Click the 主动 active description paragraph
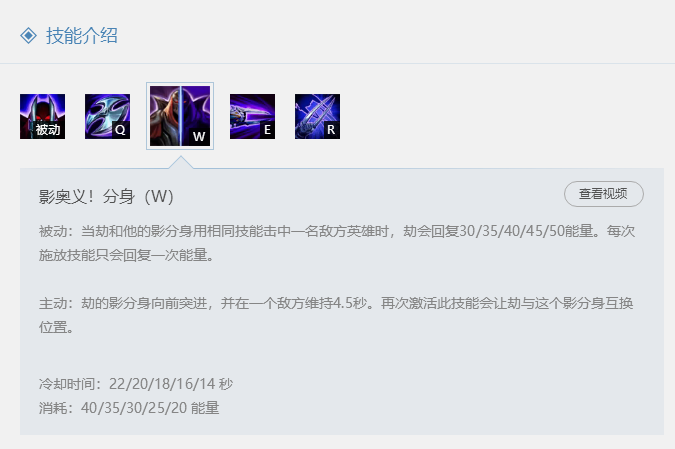The height and width of the screenshot is (449, 675). pos(336,315)
